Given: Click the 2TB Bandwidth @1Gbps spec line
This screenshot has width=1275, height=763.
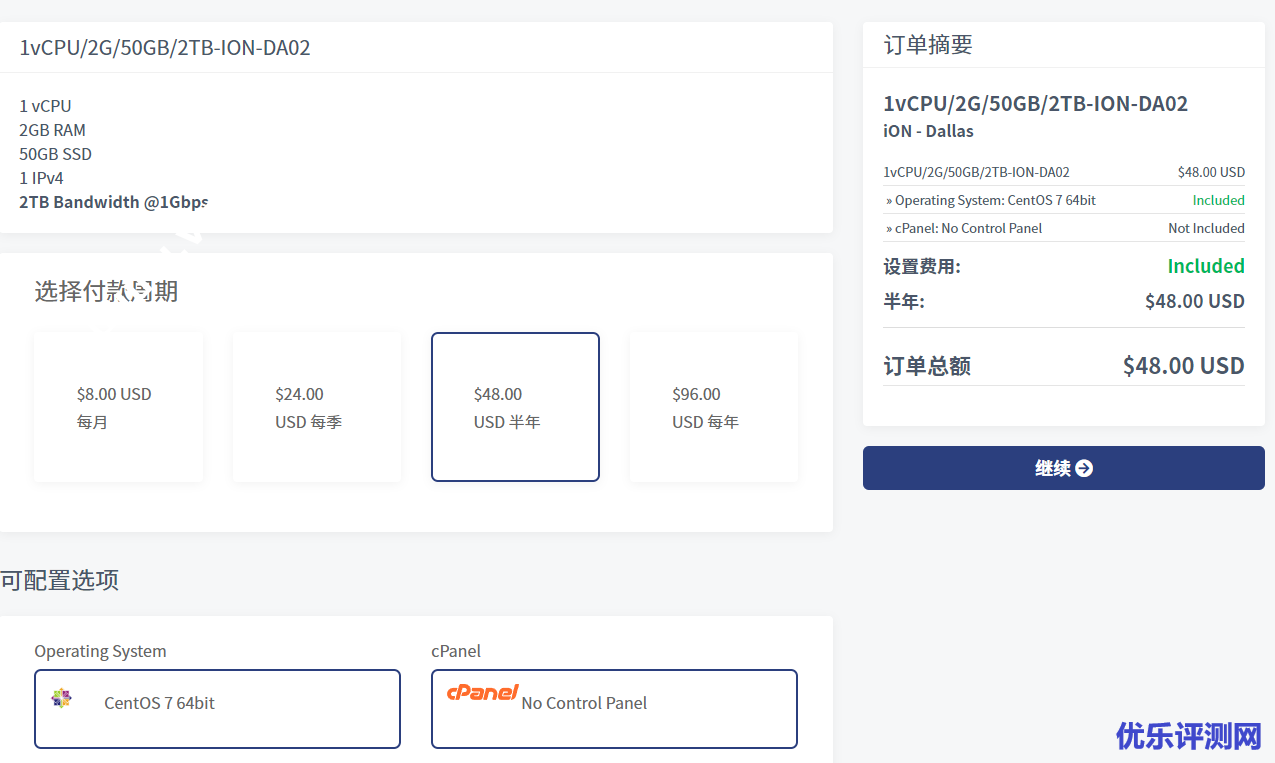Looking at the screenshot, I should (114, 202).
